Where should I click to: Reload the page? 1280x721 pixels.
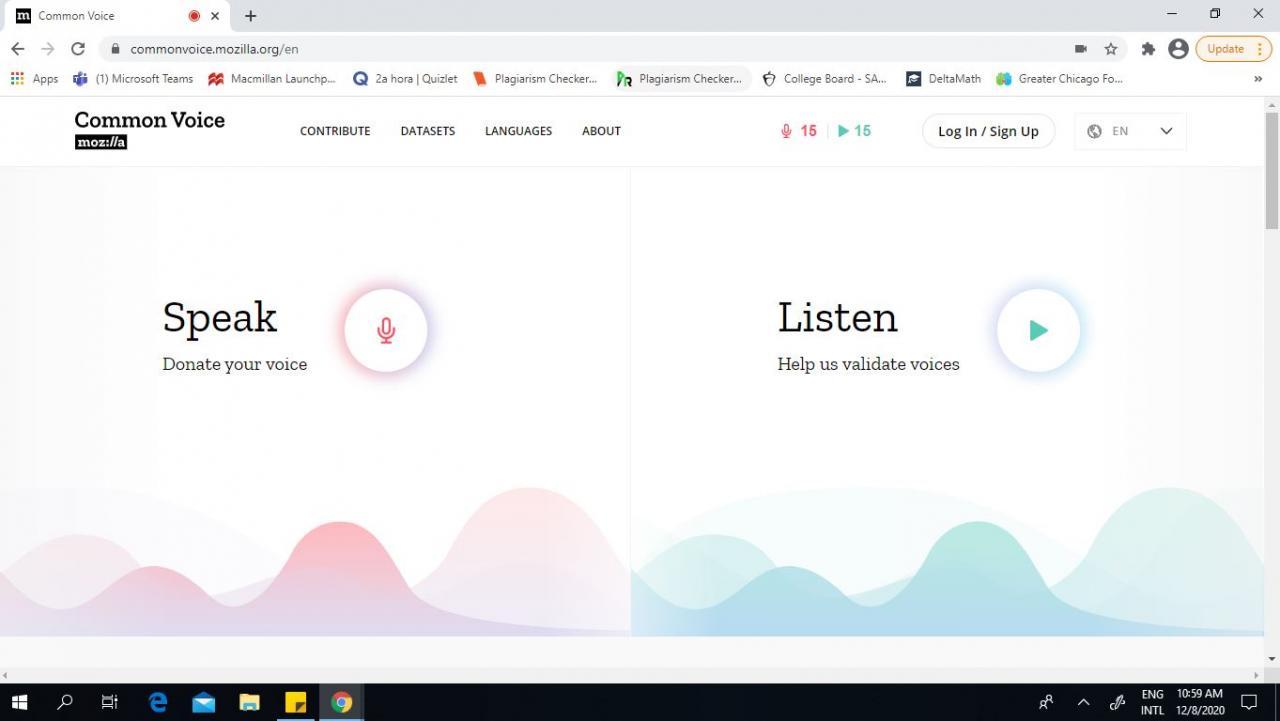(x=77, y=48)
